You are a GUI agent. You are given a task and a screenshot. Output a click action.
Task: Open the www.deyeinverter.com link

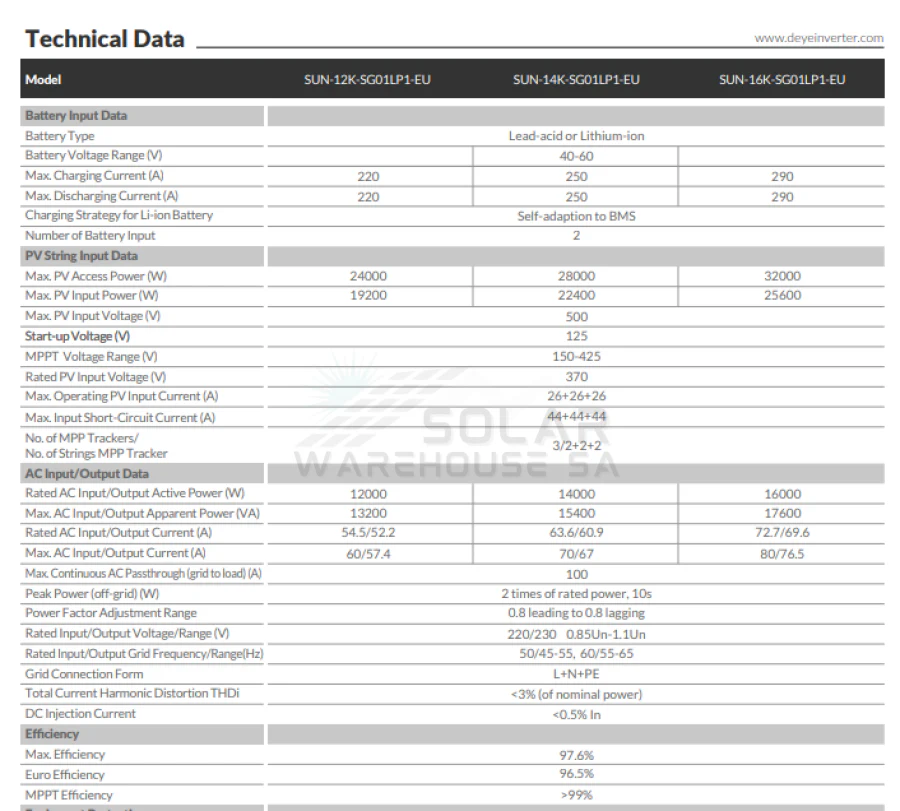click(x=818, y=38)
